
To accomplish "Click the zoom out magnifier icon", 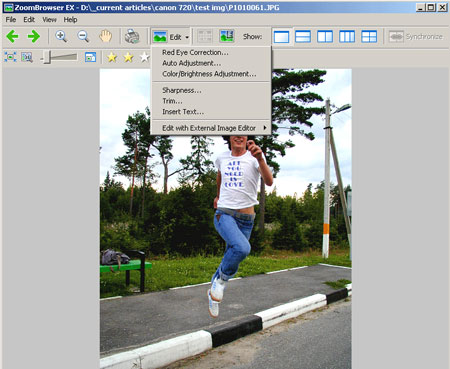I will [x=83, y=36].
